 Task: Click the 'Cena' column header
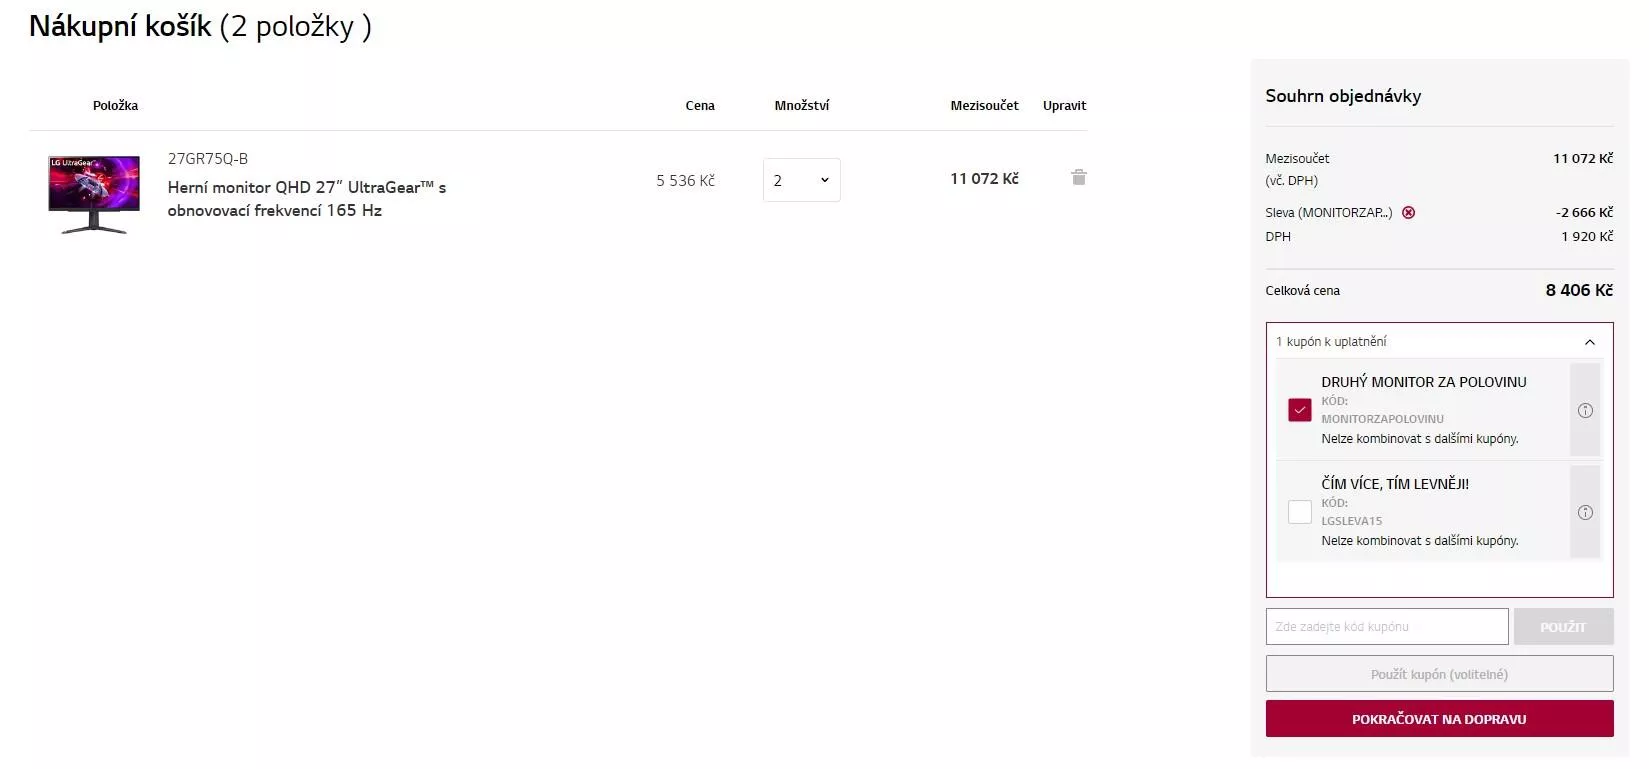tap(700, 105)
